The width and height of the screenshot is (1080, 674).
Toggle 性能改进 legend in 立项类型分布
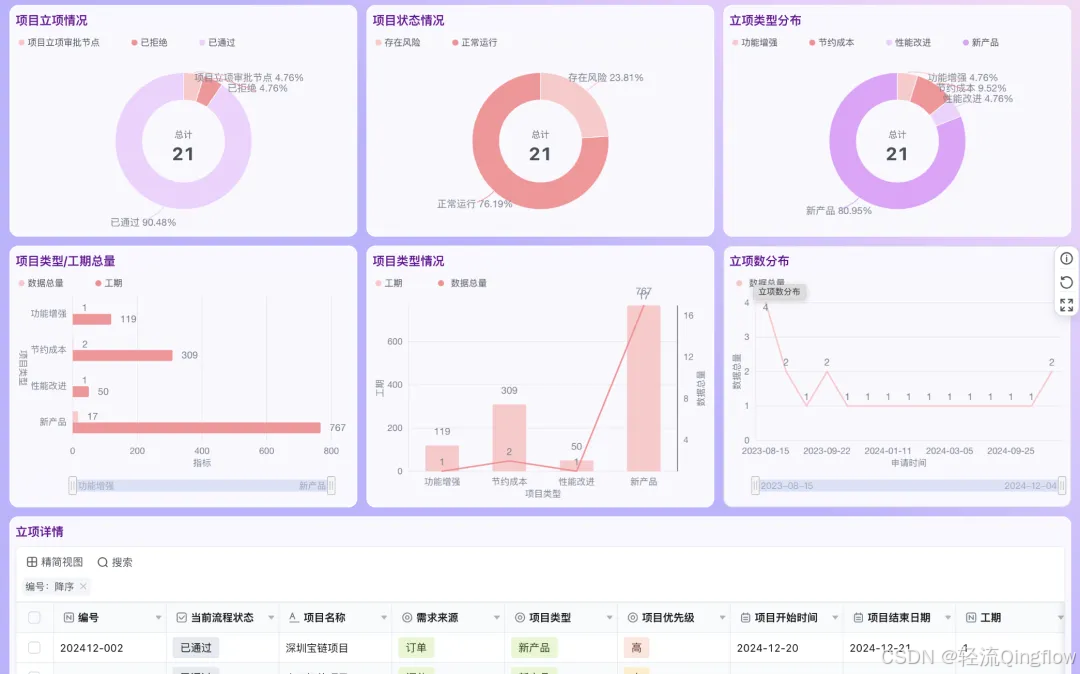coord(908,43)
